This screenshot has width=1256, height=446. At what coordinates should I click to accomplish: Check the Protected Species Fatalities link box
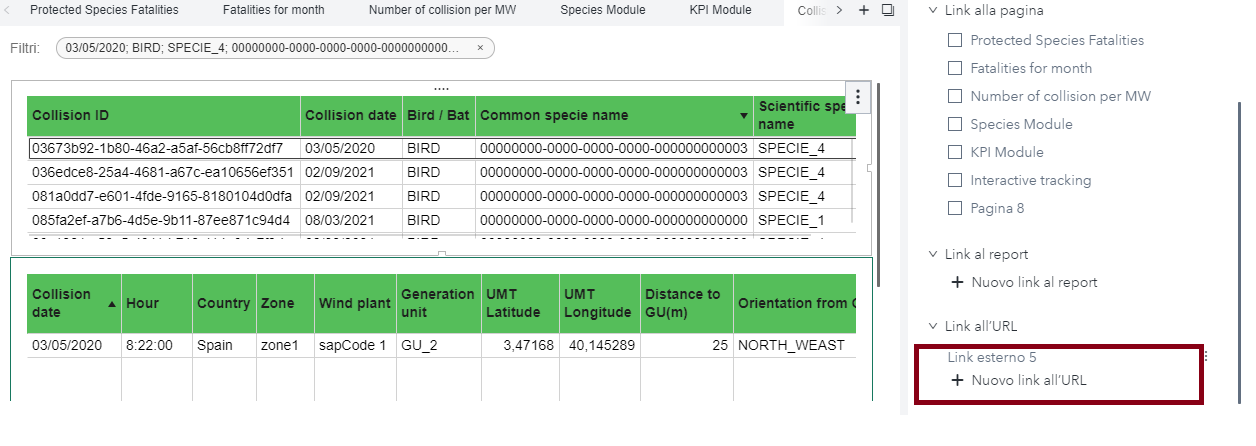point(955,40)
